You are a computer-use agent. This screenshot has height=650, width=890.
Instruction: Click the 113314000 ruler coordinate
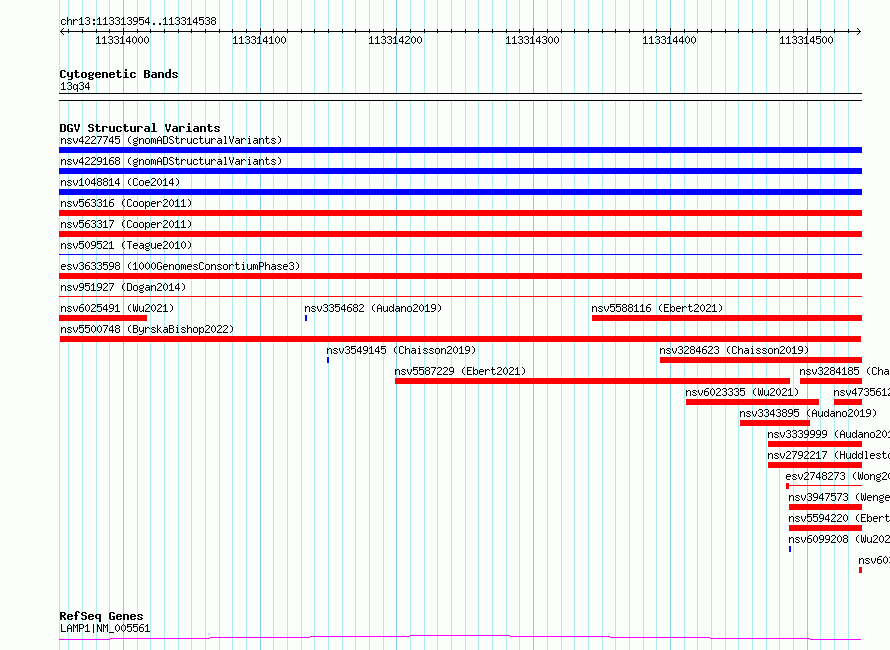coord(122,40)
